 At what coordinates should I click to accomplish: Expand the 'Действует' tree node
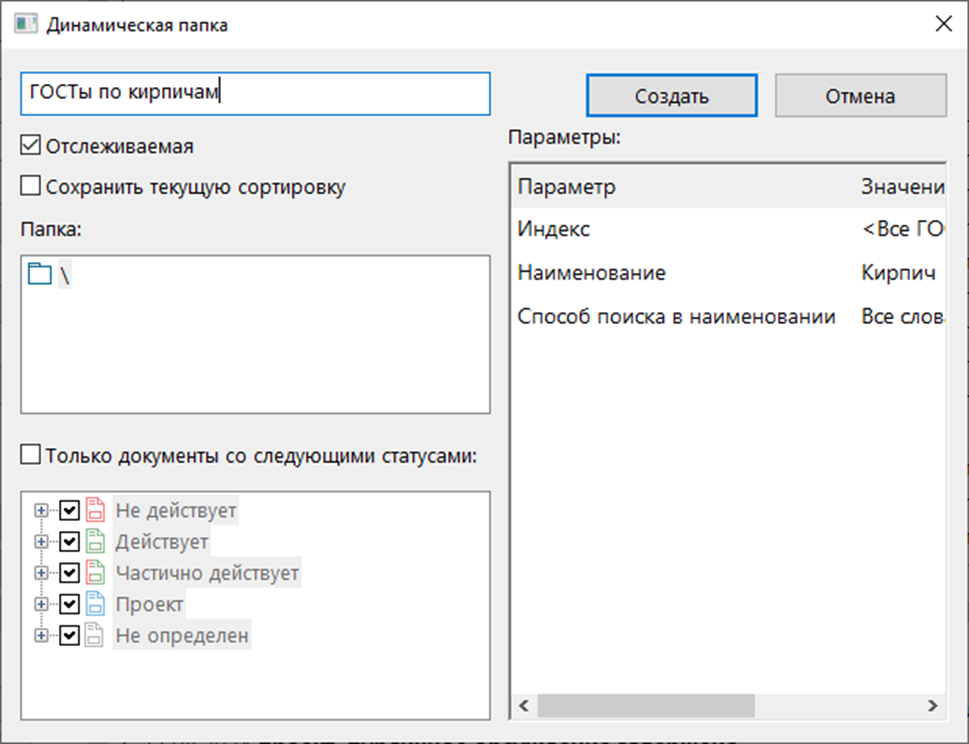[x=41, y=542]
